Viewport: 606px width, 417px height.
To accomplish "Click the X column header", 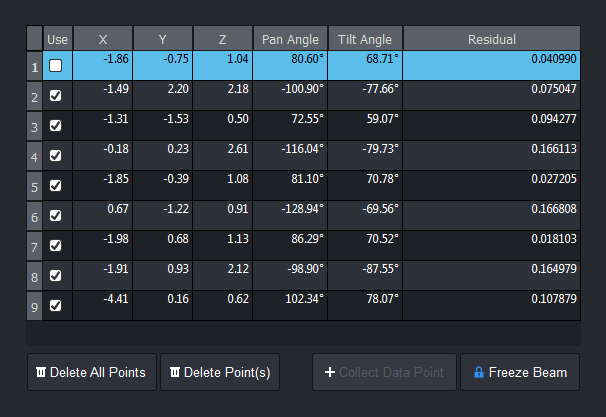I will point(102,39).
